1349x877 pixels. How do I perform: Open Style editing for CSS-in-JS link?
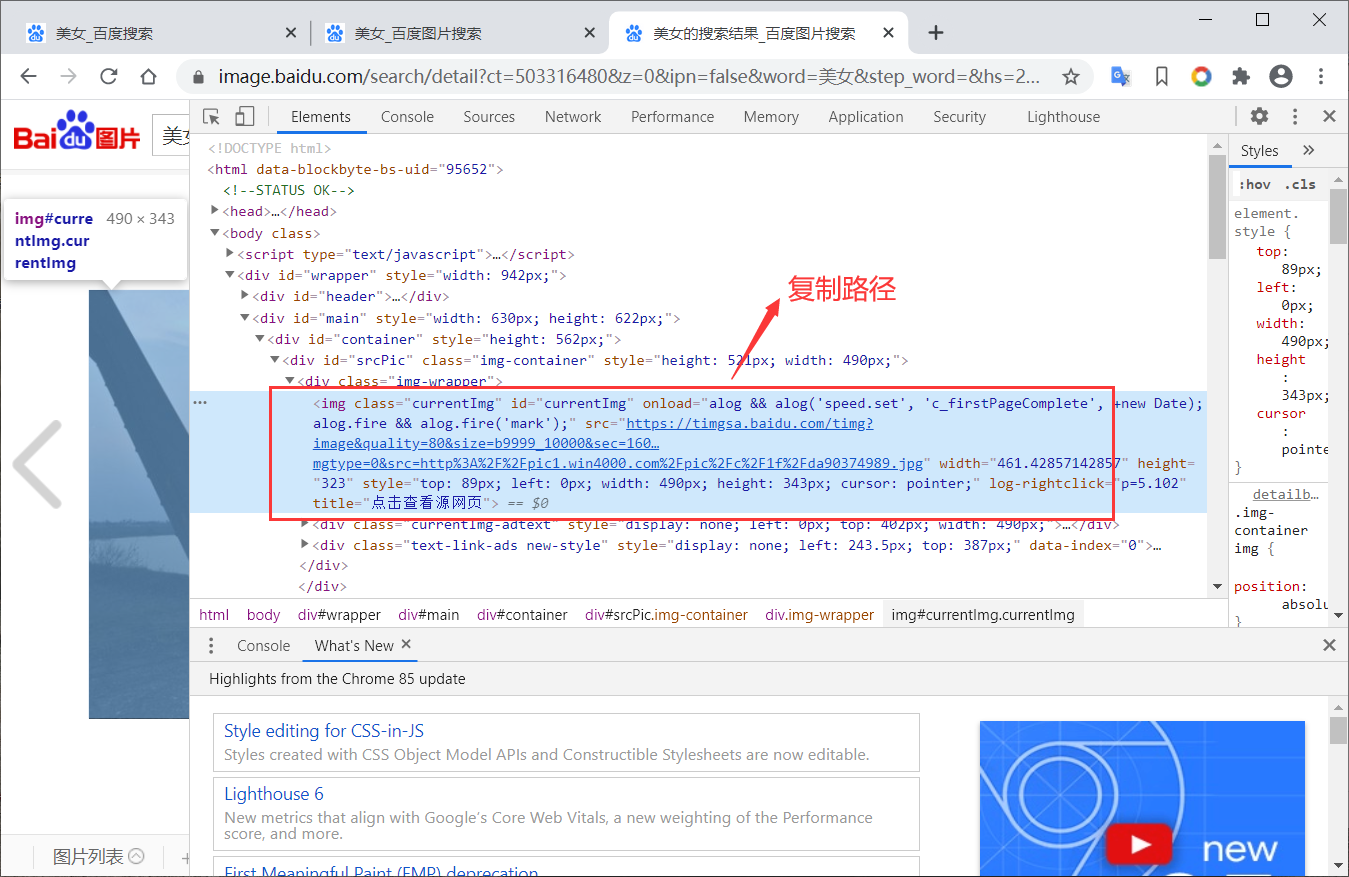(x=323, y=731)
